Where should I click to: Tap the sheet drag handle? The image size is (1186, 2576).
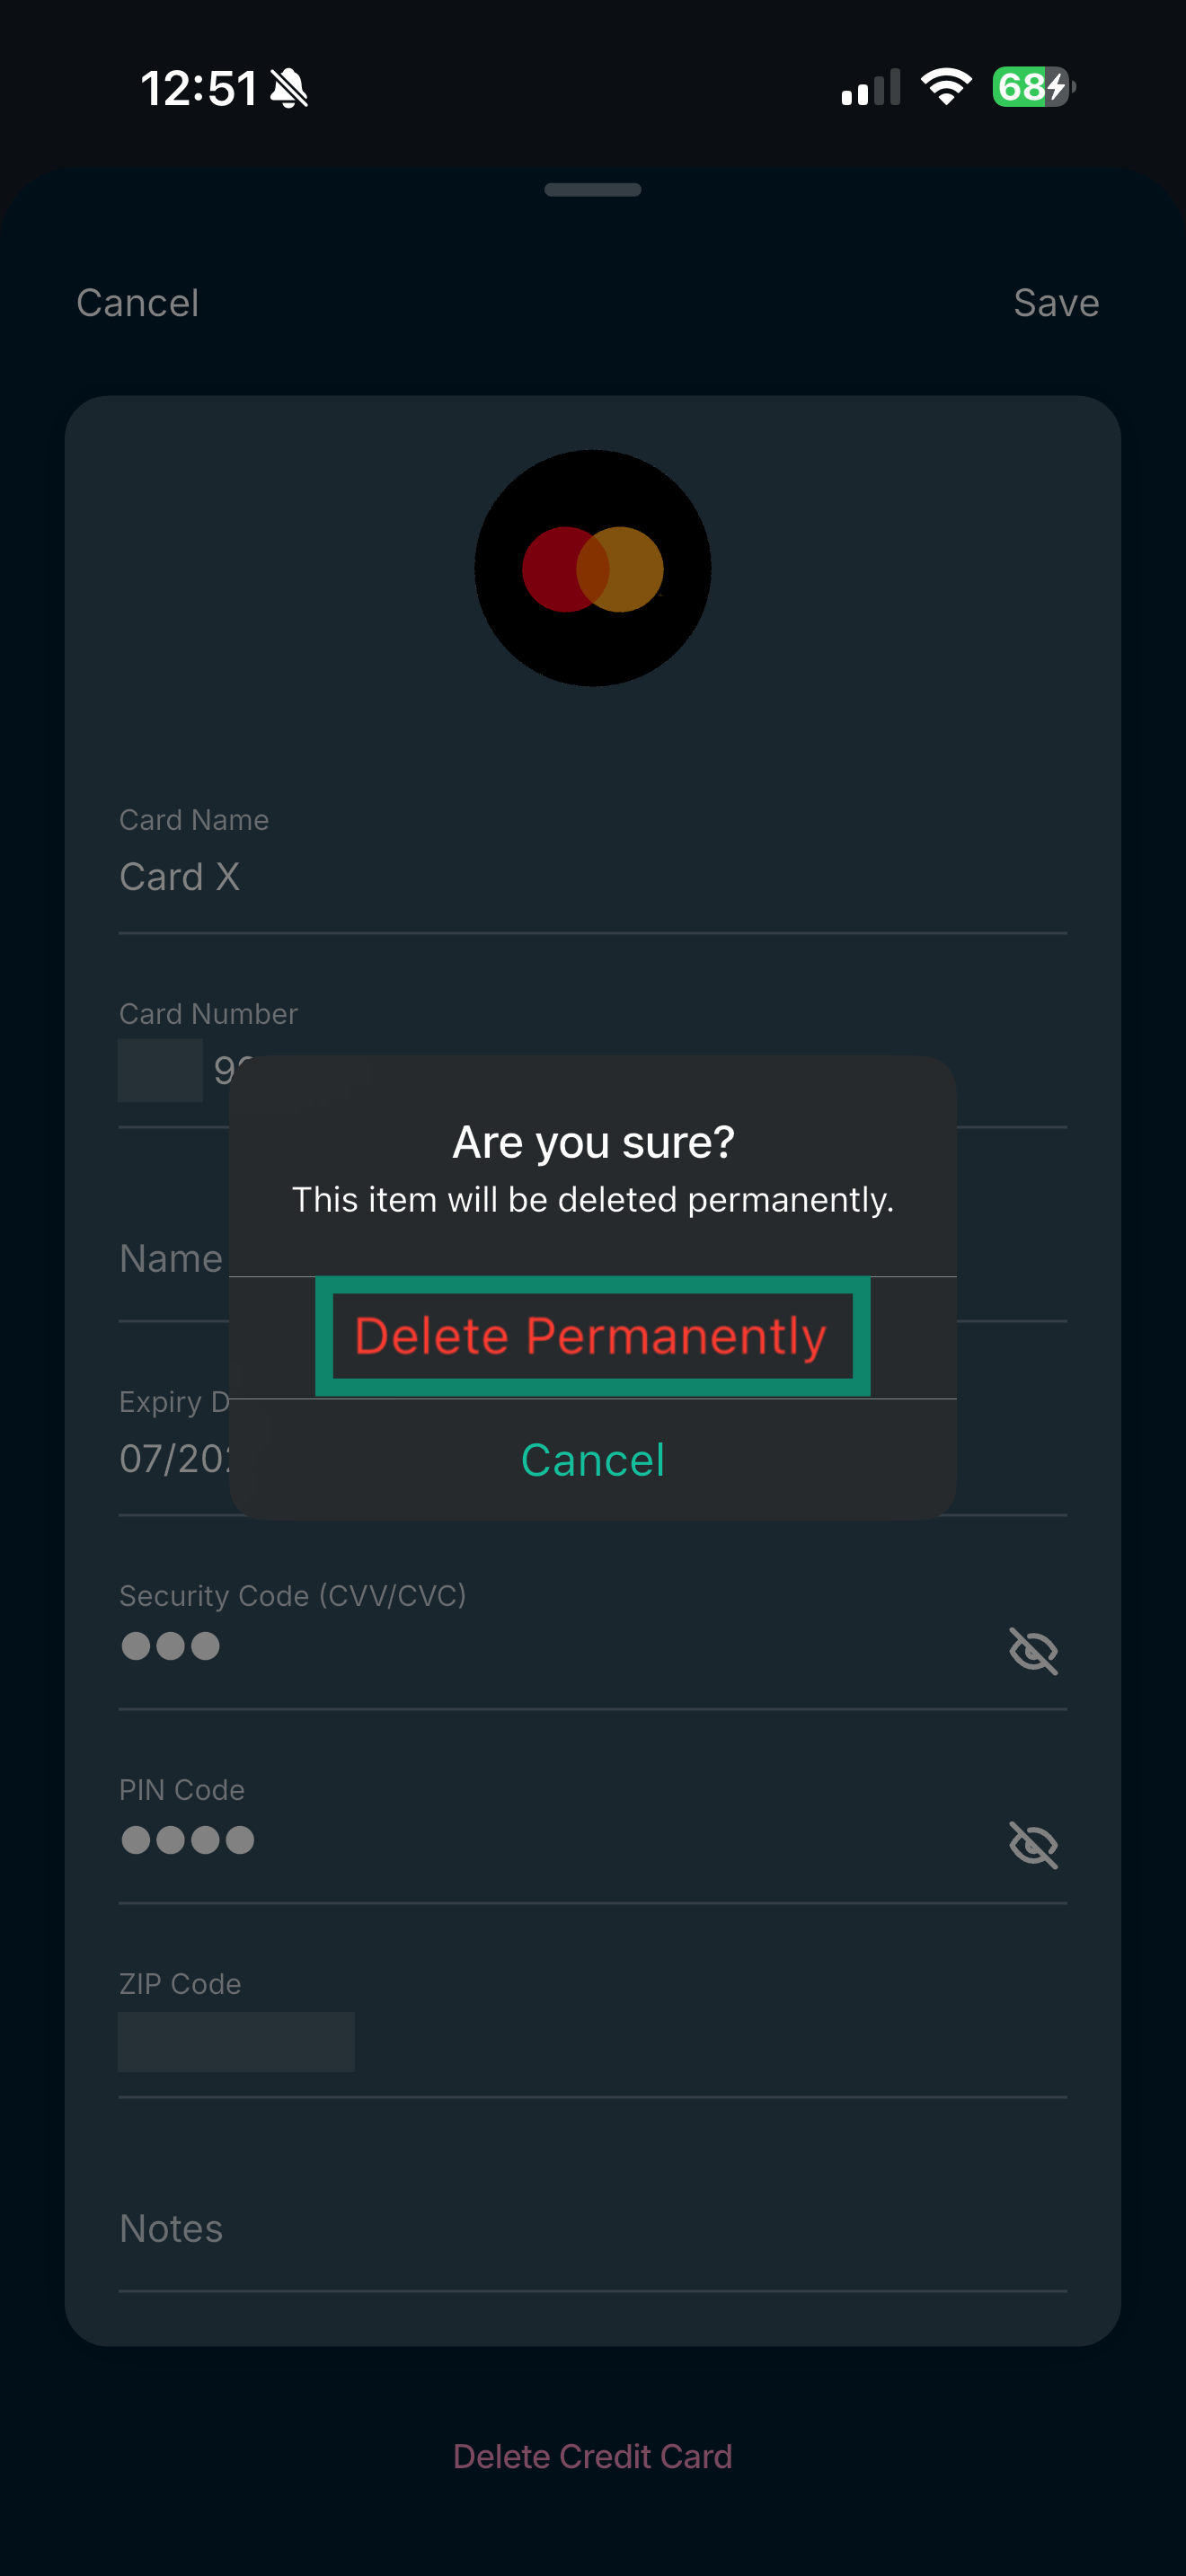coord(592,190)
